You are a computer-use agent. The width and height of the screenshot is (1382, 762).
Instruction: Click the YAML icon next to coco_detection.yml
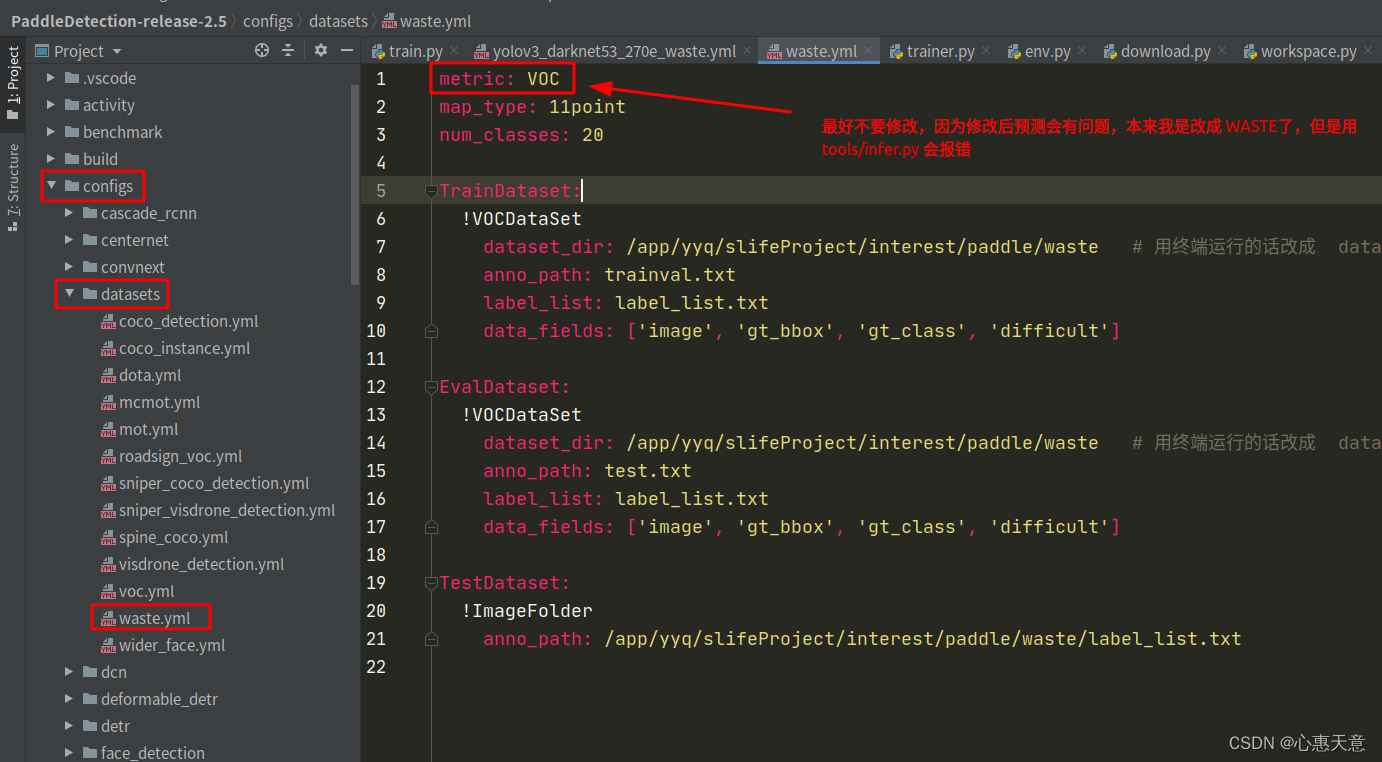tap(108, 321)
